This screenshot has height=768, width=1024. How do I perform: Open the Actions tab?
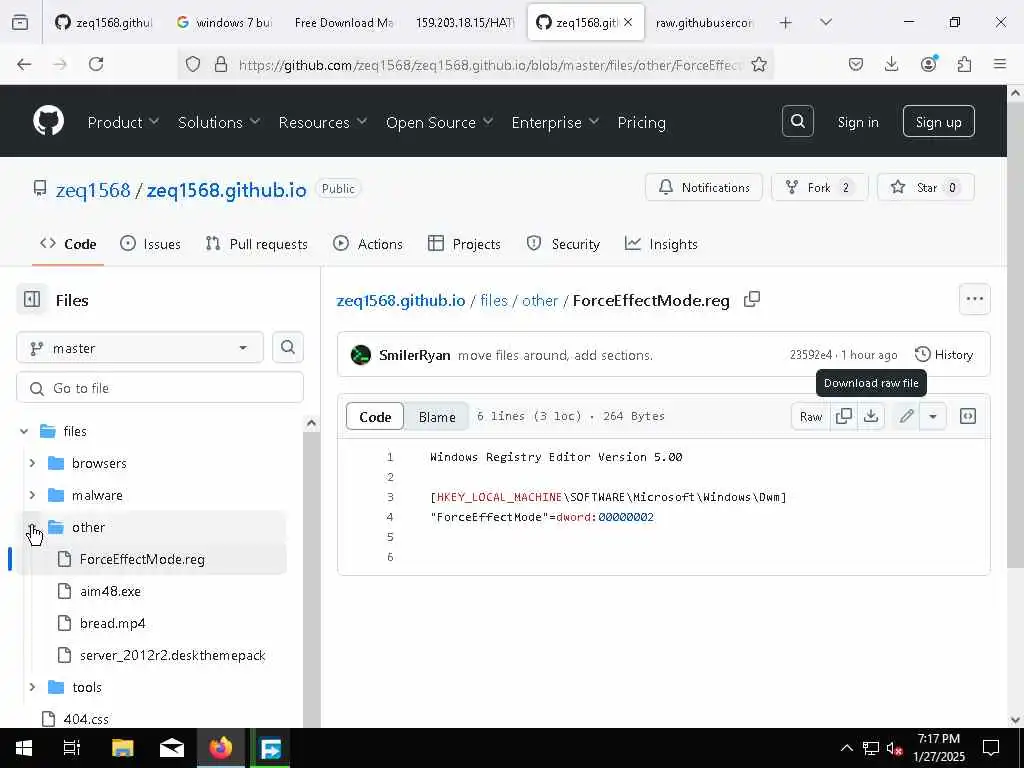[368, 244]
